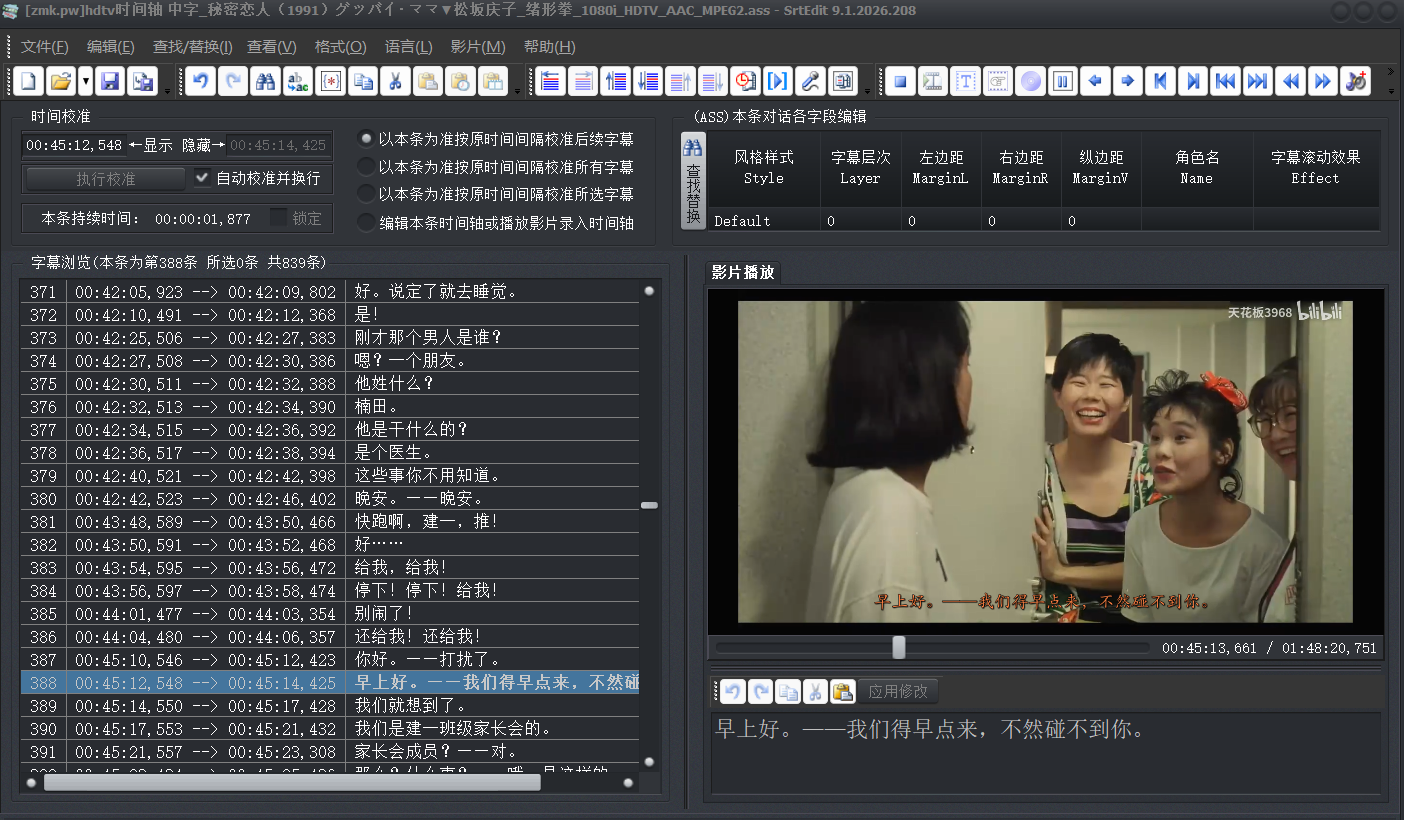Viewport: 1404px width, 820px height.
Task: Click the left-align subtitle lines icon
Action: [550, 81]
